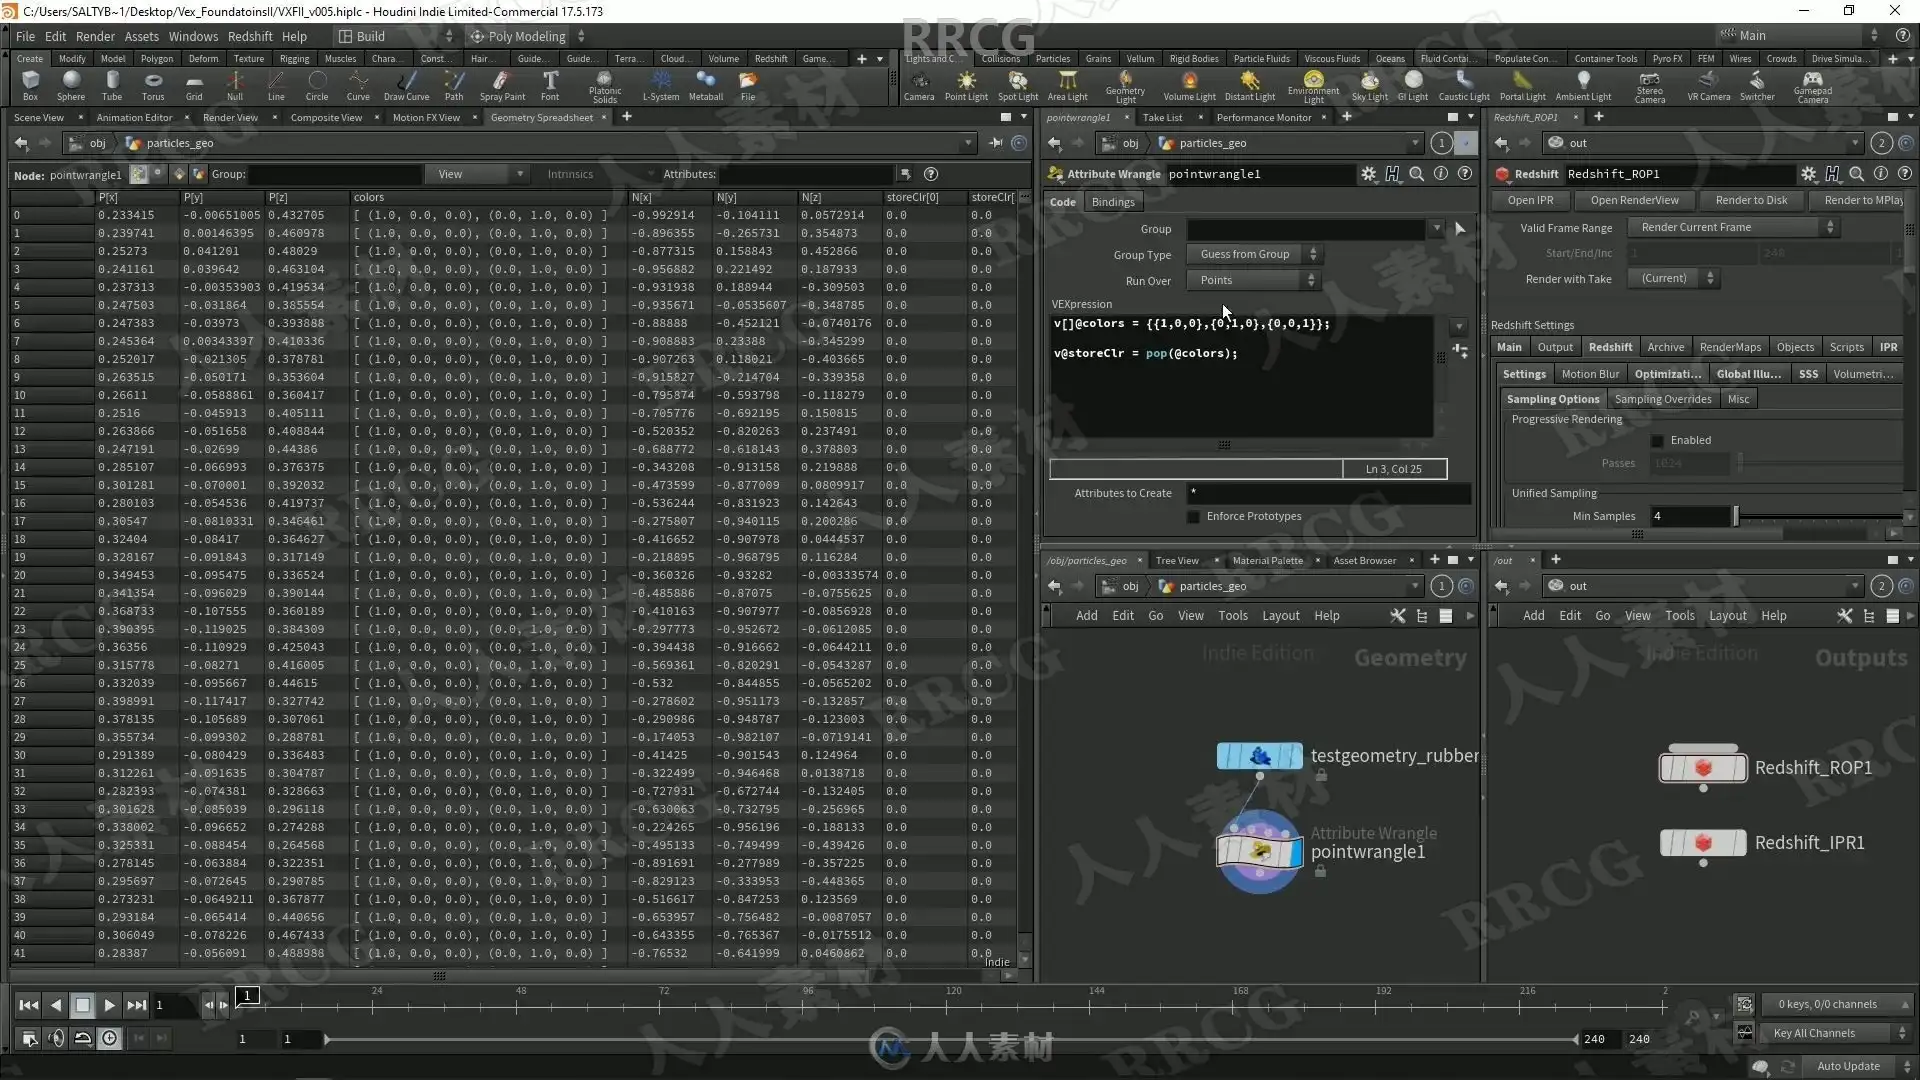Click the Open IPR button
Screen dimensions: 1920x1080
1530,200
